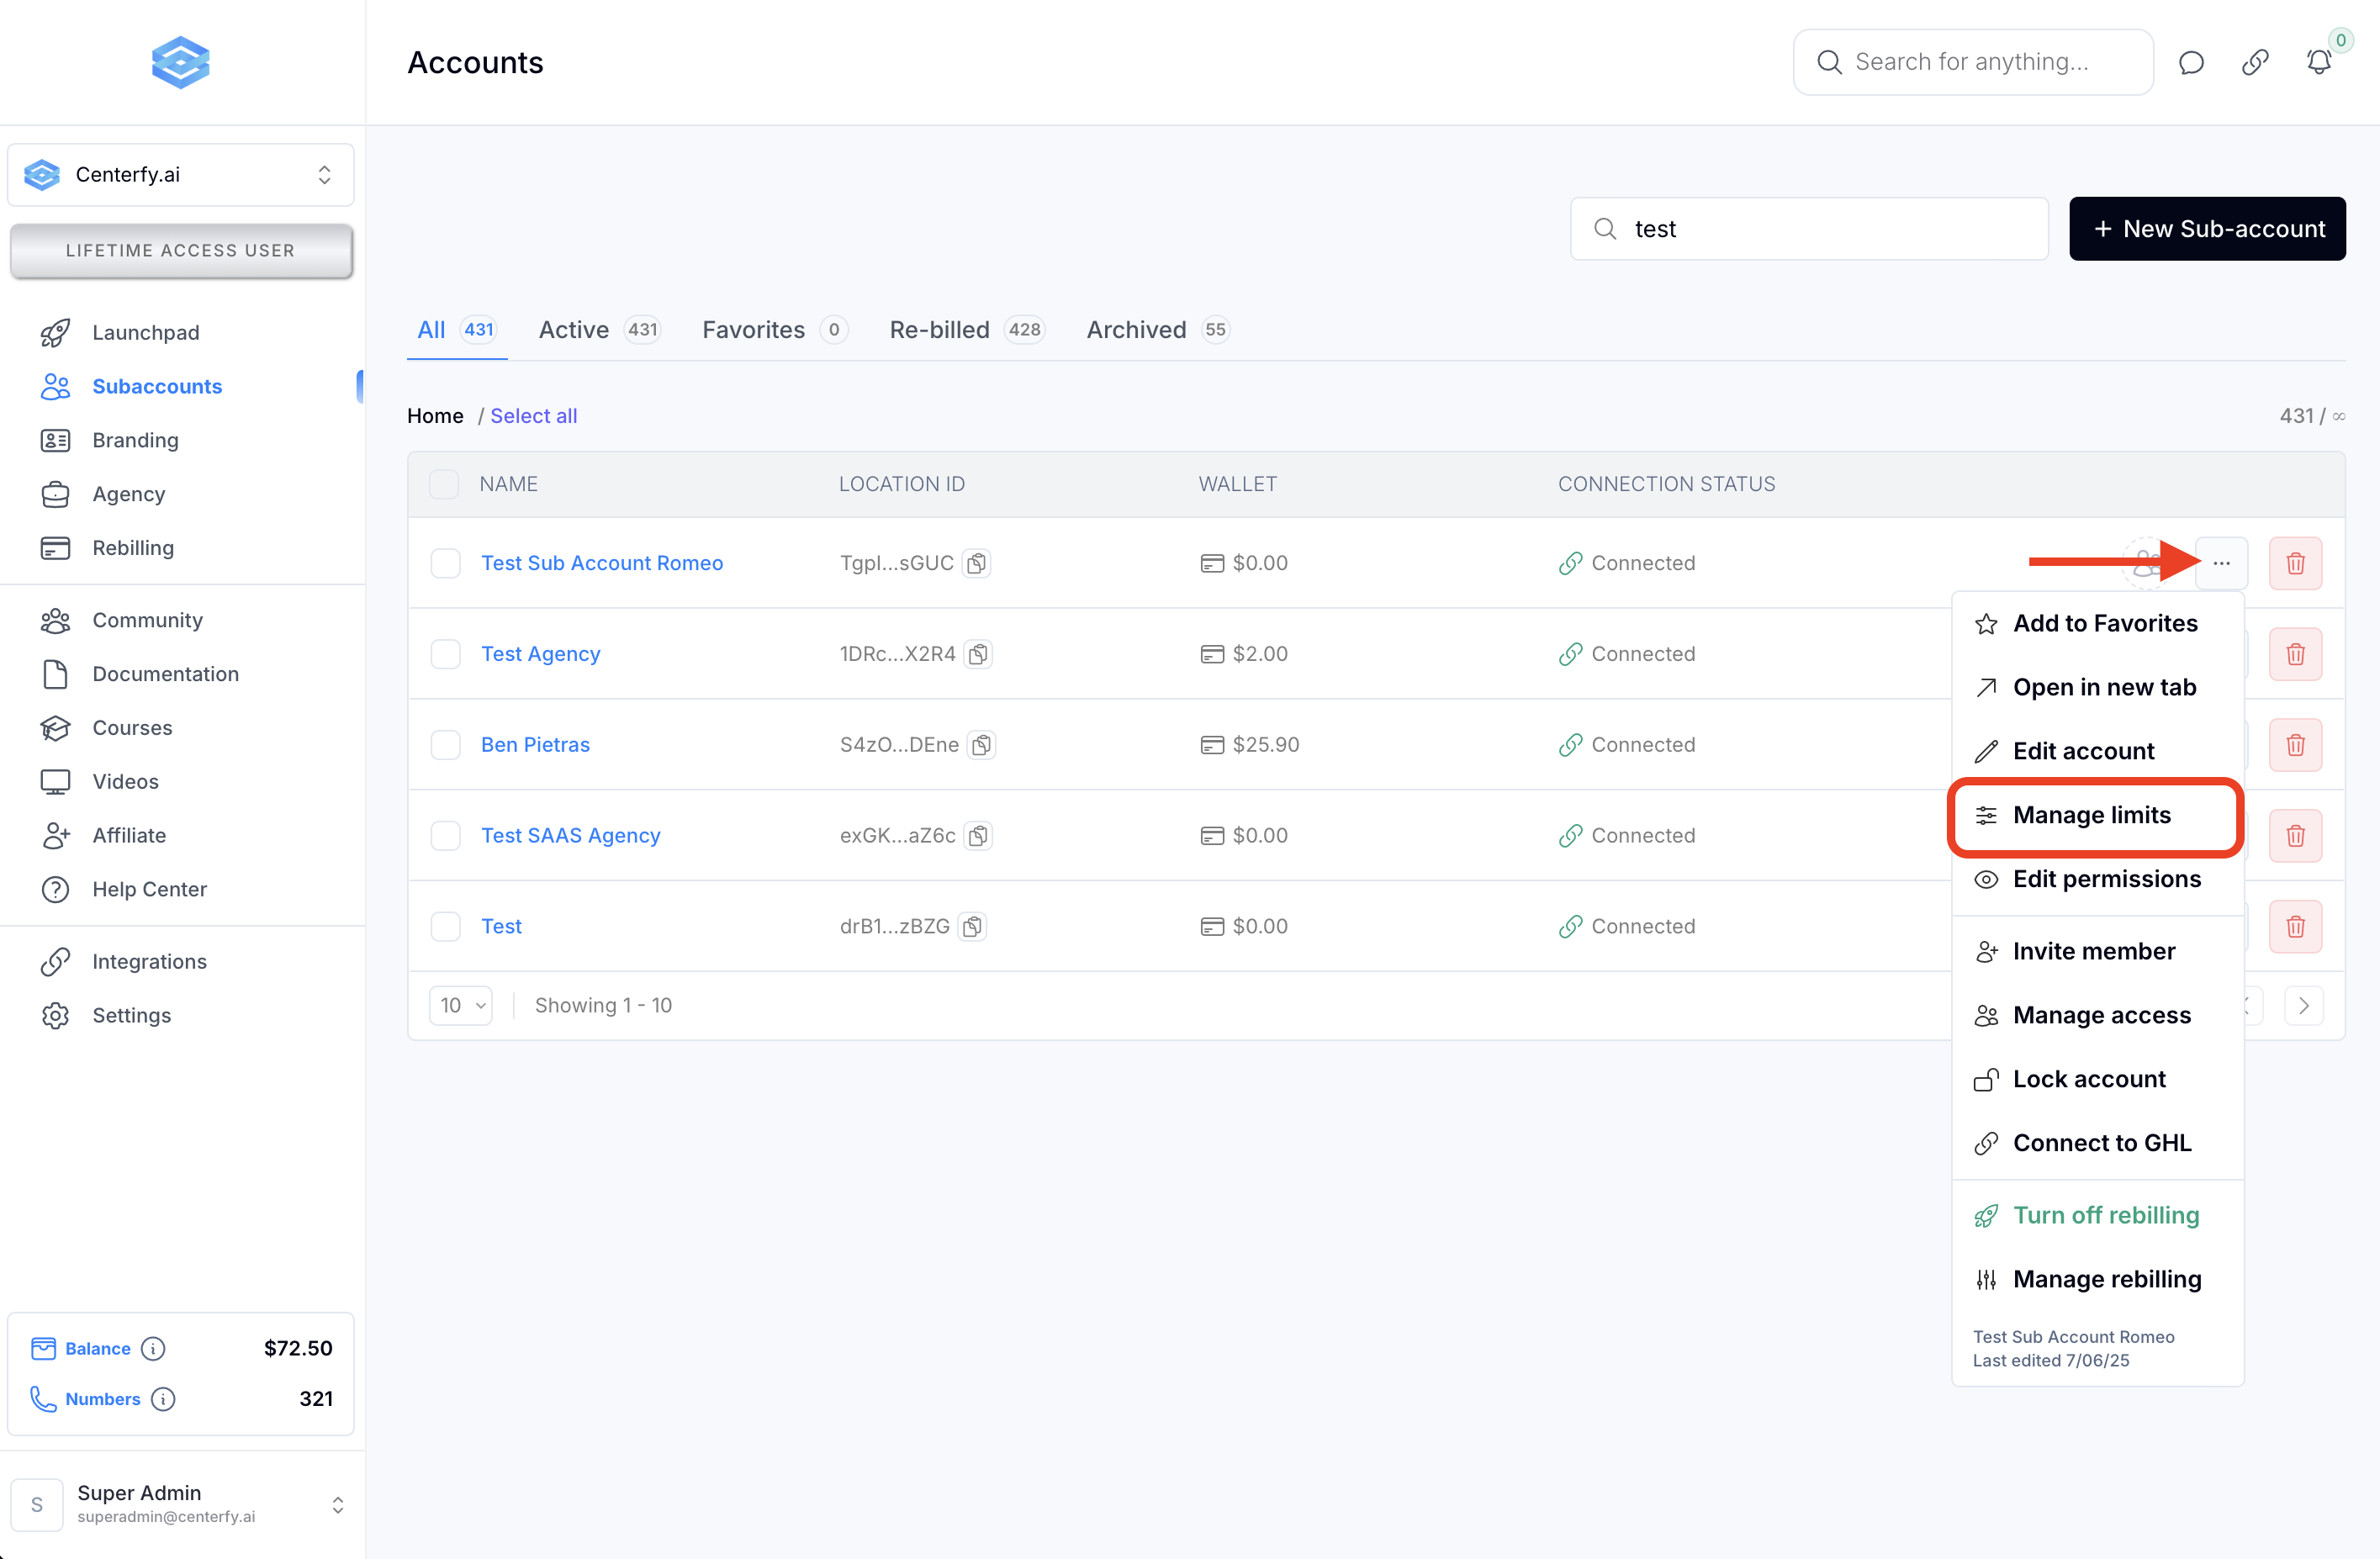Delete the Ben Pietras account via trash icon
Screen dimensions: 2380x1559
pyautogui.click(x=2295, y=745)
